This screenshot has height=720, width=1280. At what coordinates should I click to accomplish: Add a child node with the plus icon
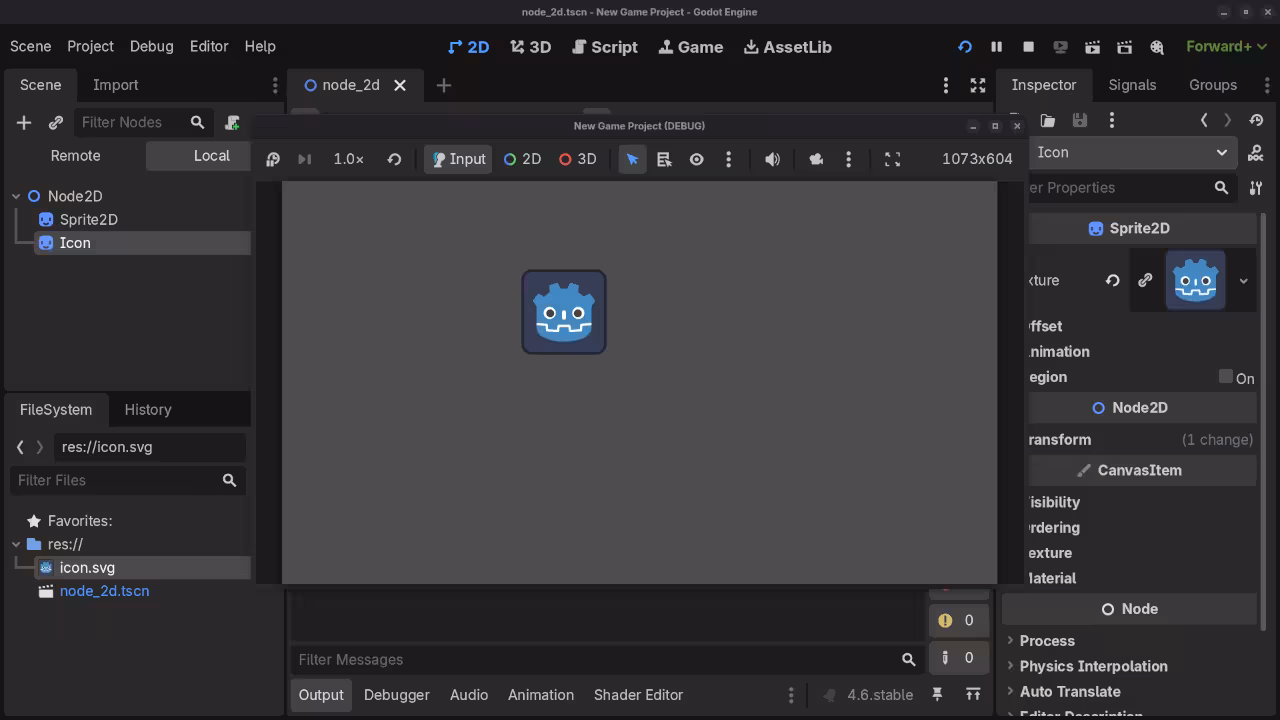click(23, 122)
